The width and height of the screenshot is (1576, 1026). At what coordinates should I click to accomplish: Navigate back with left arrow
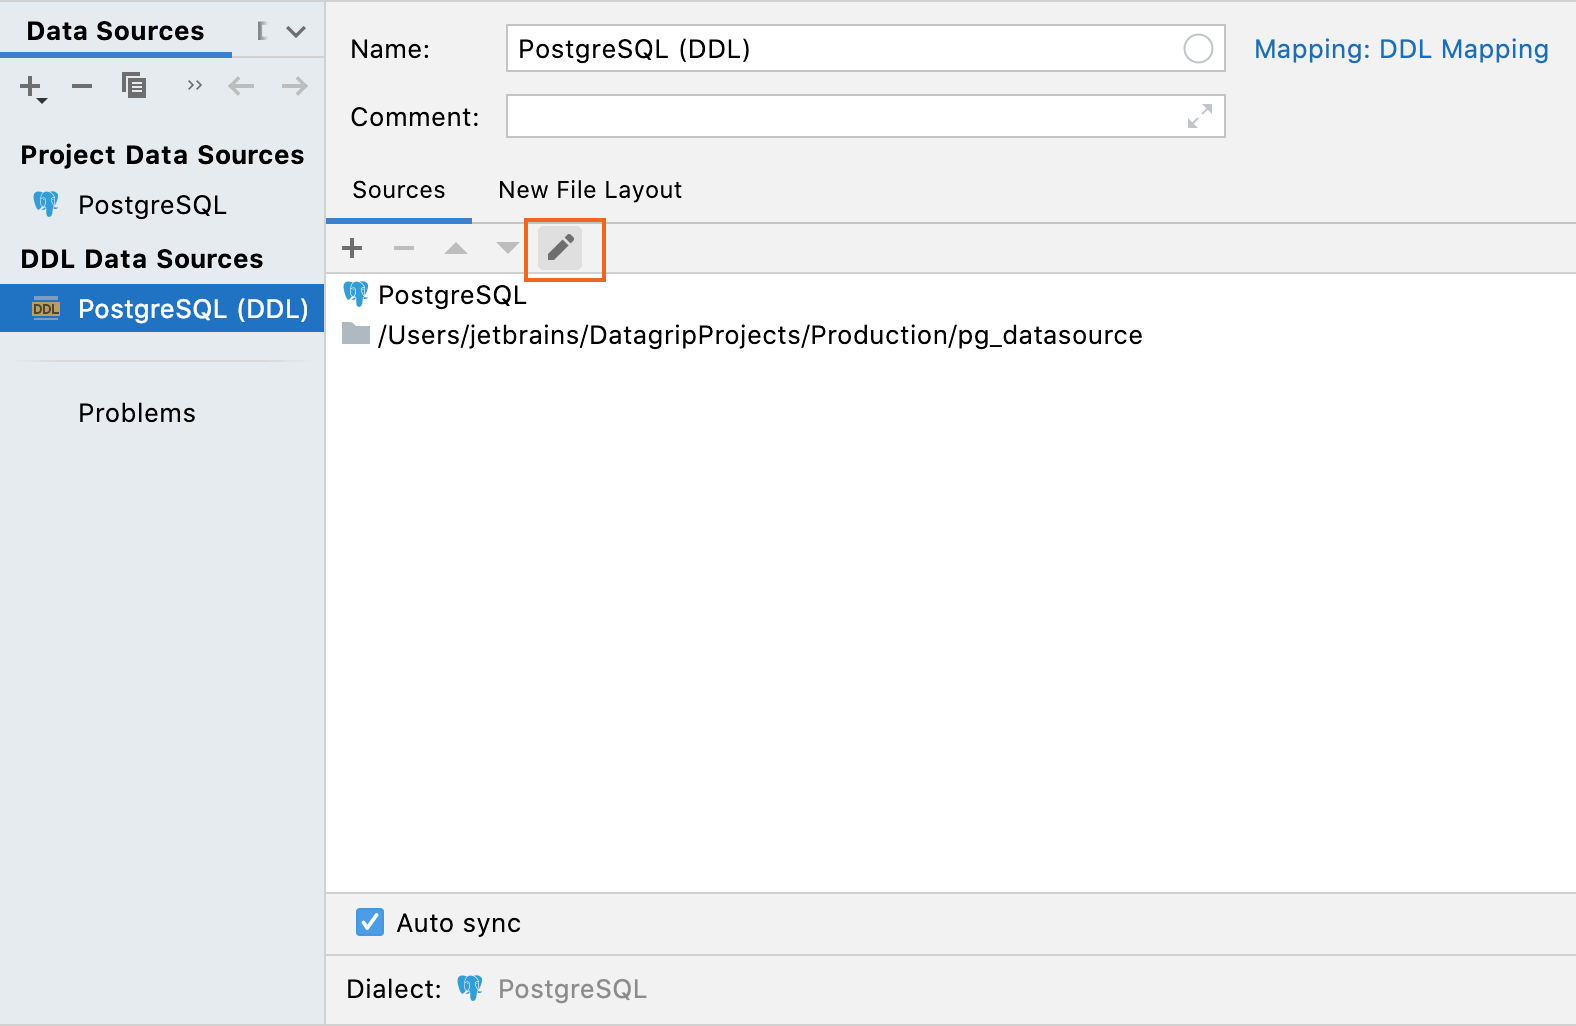tap(241, 86)
